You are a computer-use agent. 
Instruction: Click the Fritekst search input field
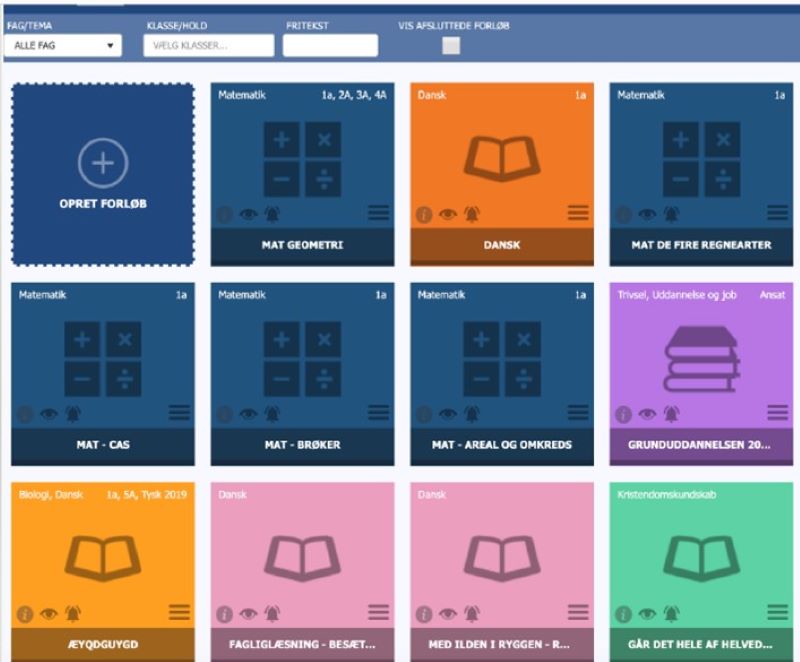coord(330,46)
